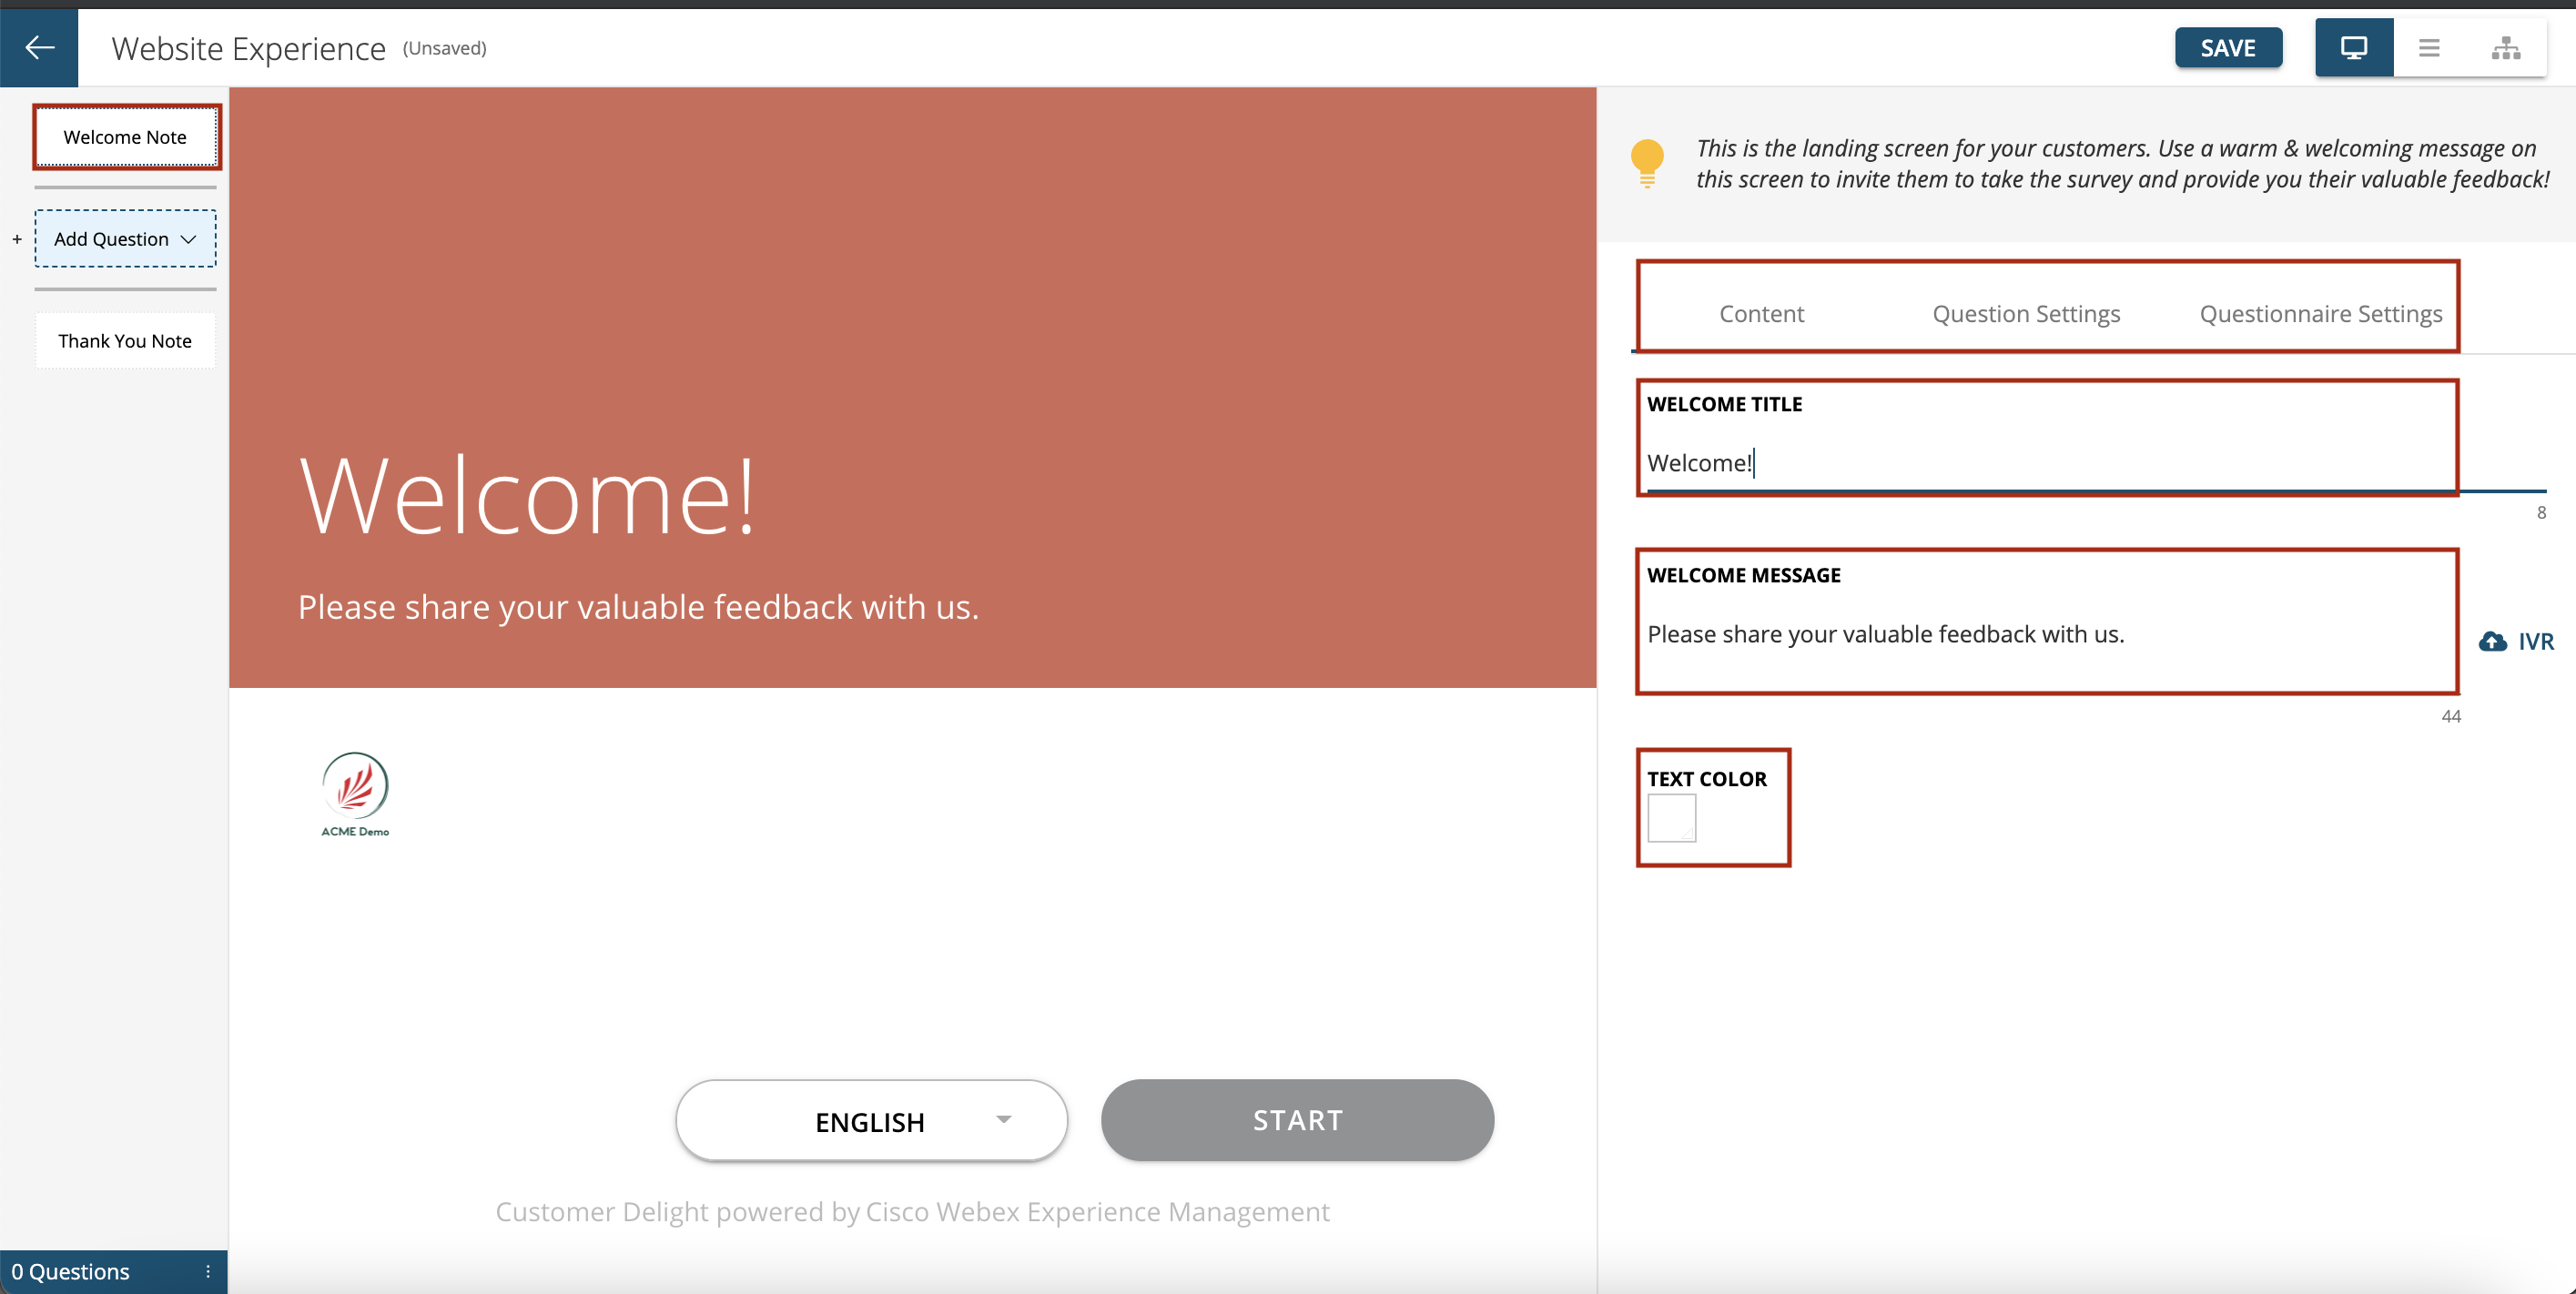
Task: Click the START button
Action: (1299, 1119)
